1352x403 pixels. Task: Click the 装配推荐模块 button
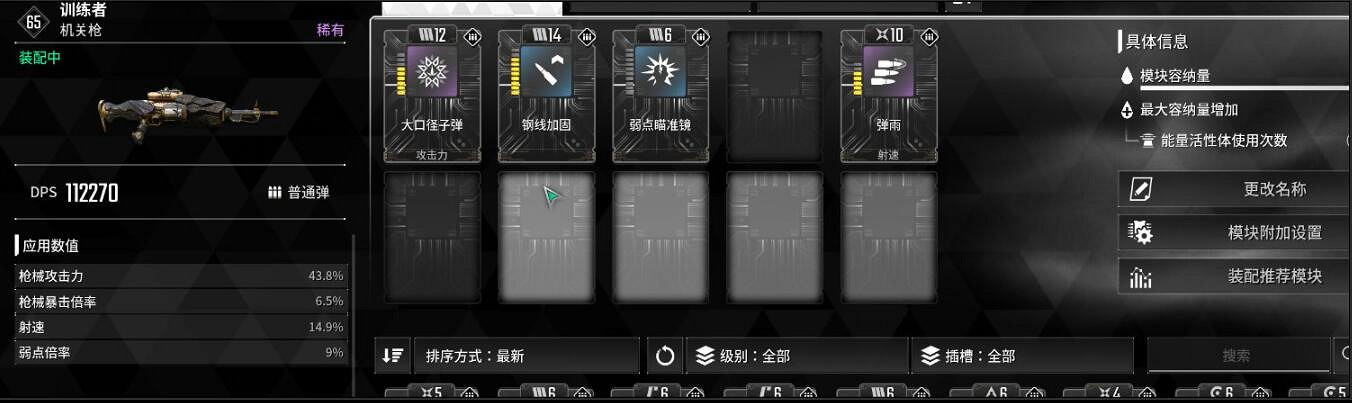(1235, 276)
